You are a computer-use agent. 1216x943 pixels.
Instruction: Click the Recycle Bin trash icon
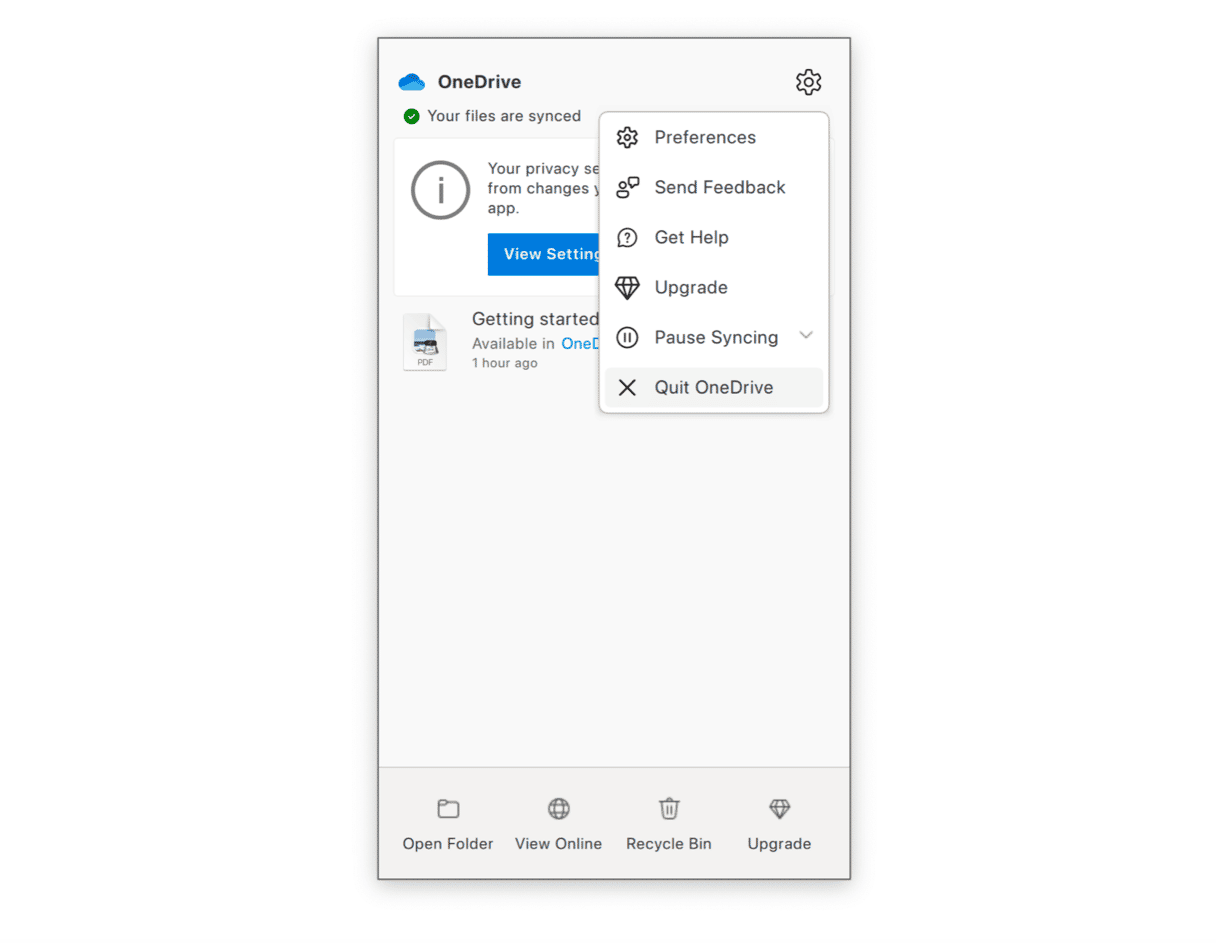(x=668, y=809)
